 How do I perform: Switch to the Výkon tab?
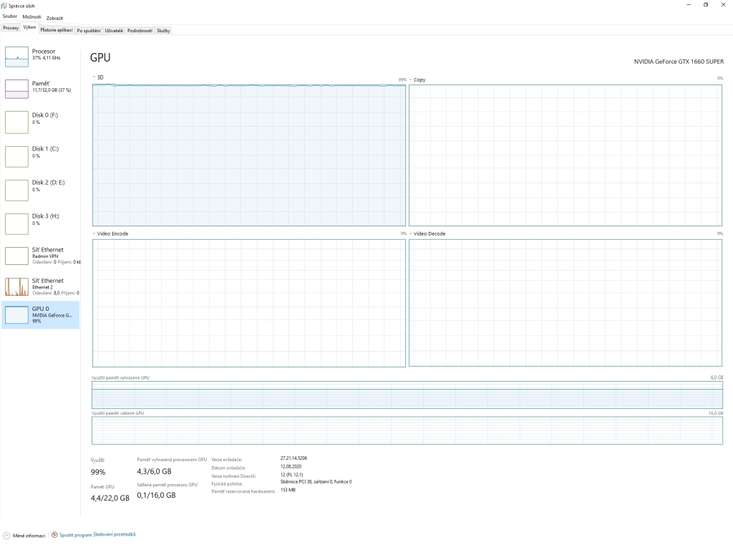(29, 28)
